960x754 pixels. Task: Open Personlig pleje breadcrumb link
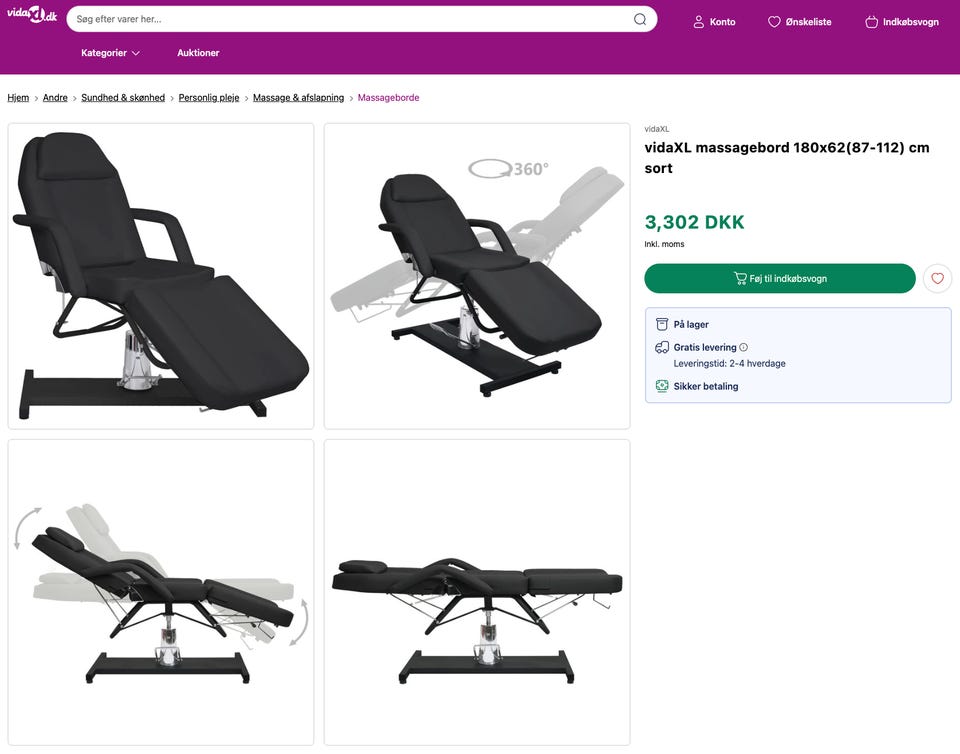point(209,98)
